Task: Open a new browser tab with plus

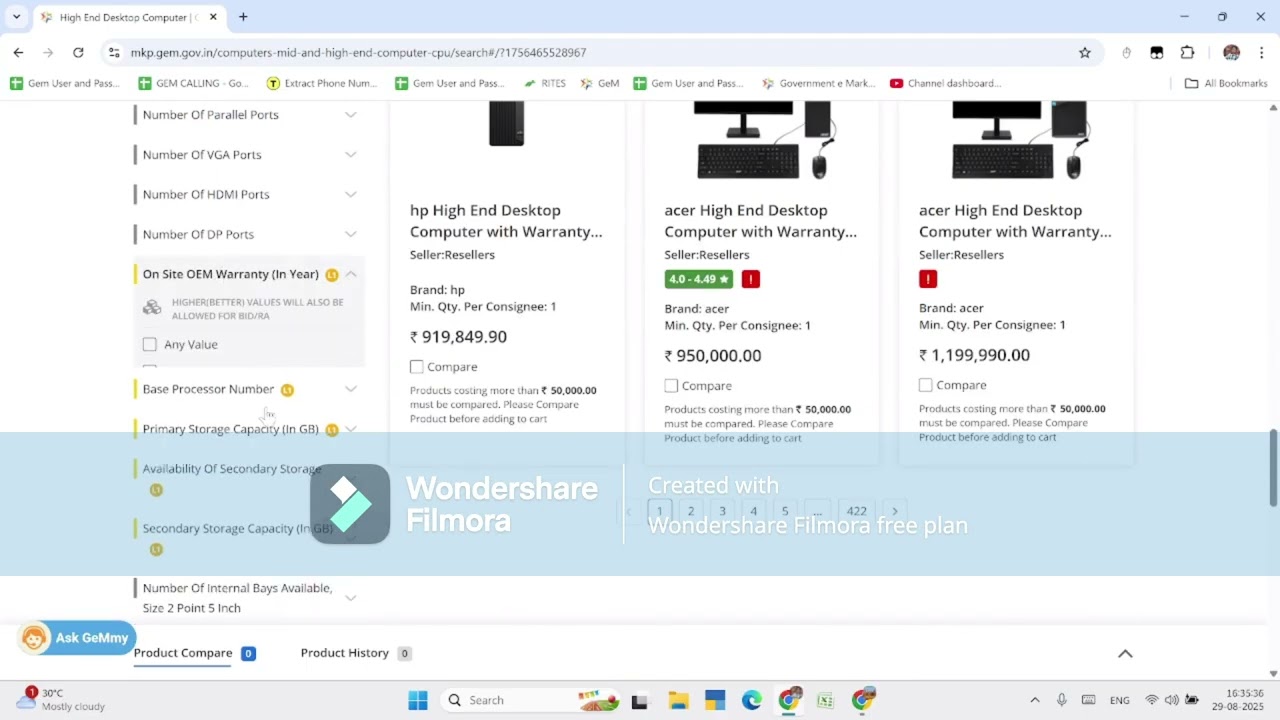Action: [x=243, y=17]
